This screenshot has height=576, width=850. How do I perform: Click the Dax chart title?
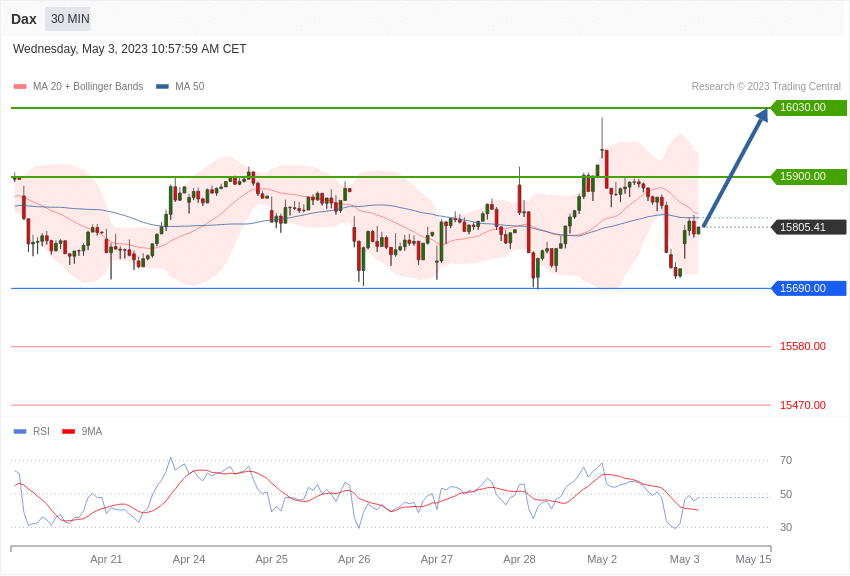point(24,19)
